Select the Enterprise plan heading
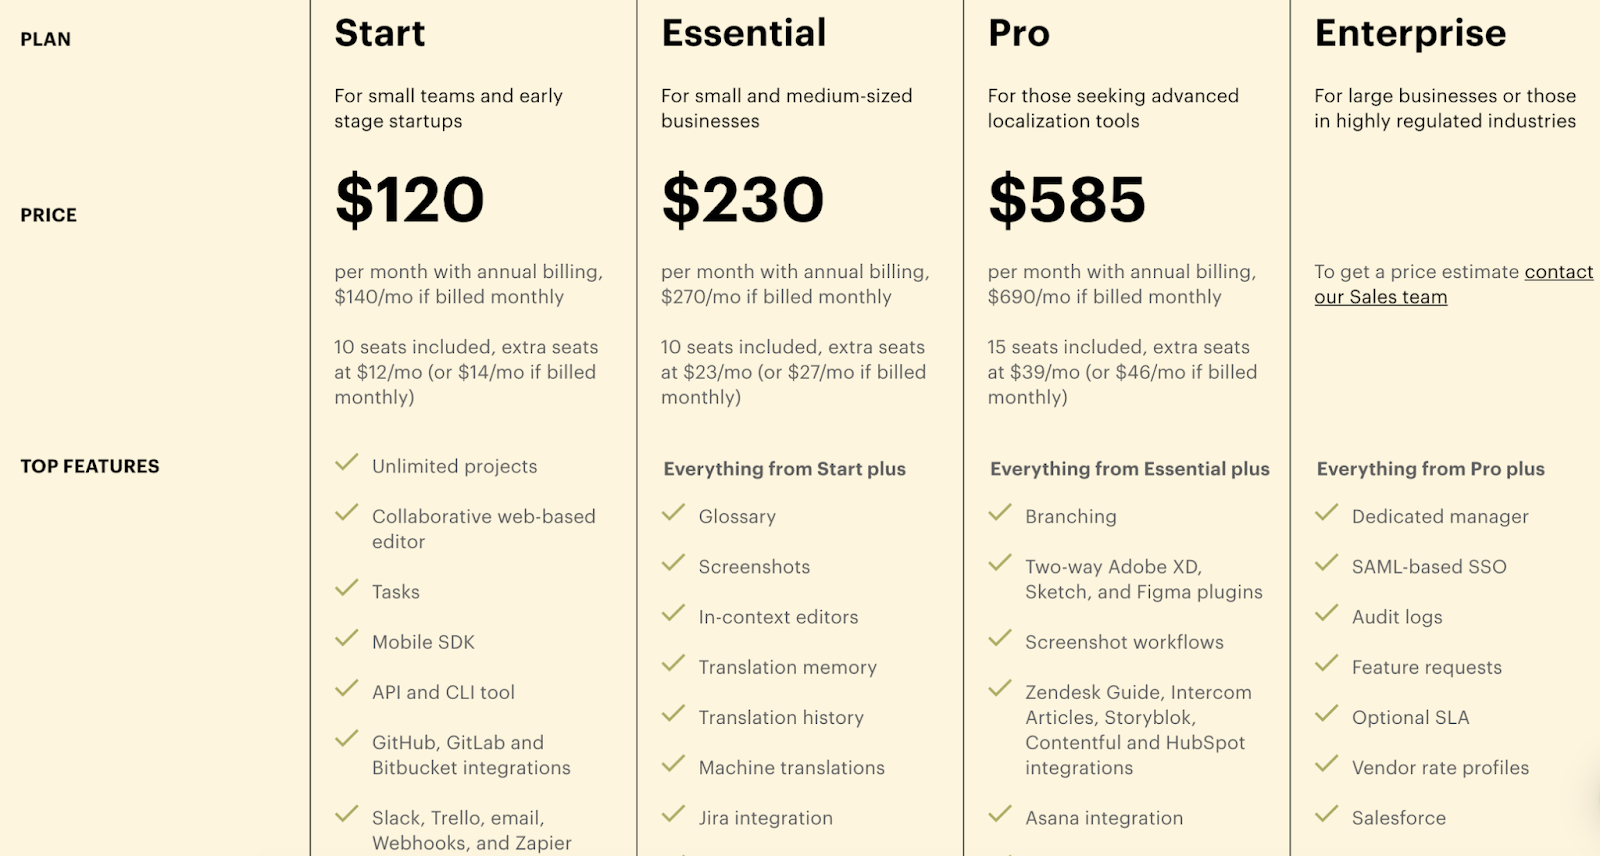Screen dimensions: 1600x856 (x=1410, y=34)
